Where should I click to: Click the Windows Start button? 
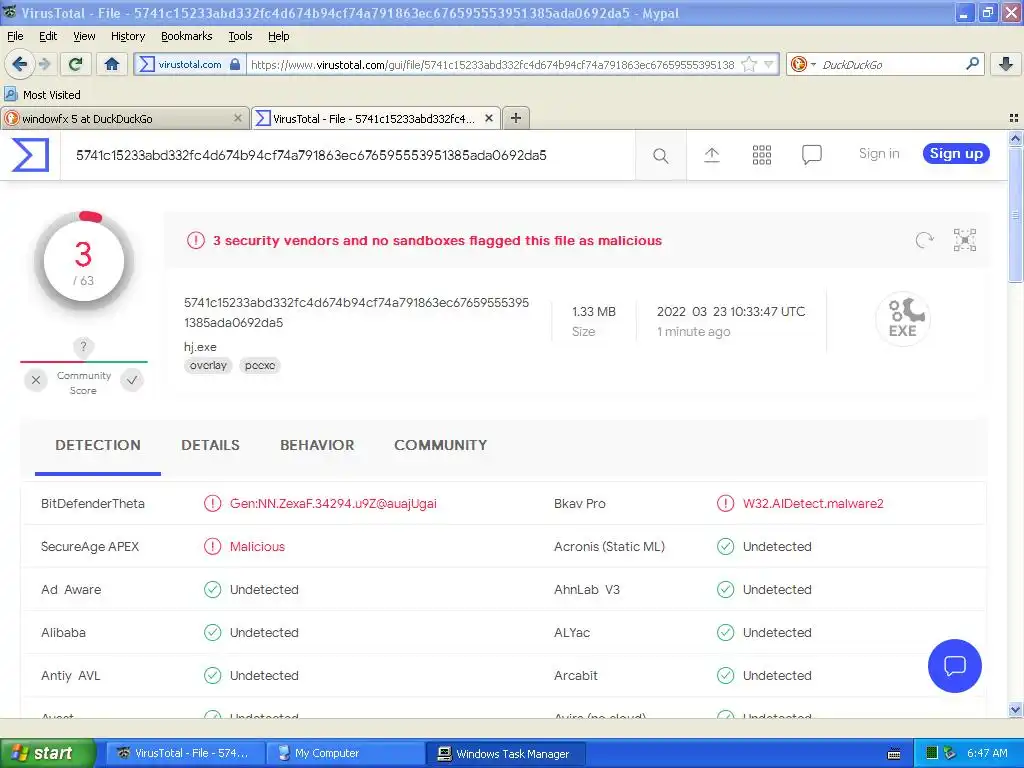point(48,753)
